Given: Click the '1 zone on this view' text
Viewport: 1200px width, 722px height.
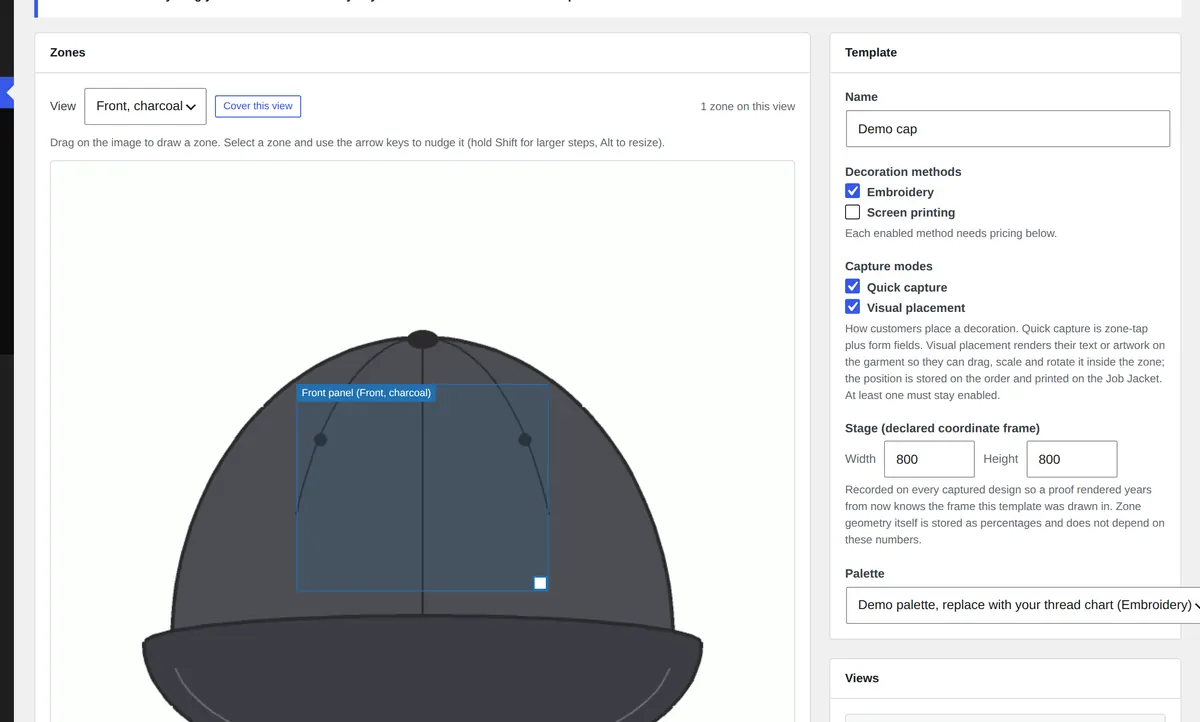Looking at the screenshot, I should (748, 107).
